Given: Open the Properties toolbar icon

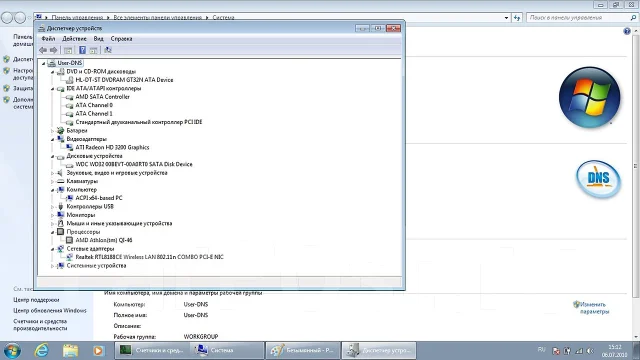Looking at the screenshot, I should point(93,50).
